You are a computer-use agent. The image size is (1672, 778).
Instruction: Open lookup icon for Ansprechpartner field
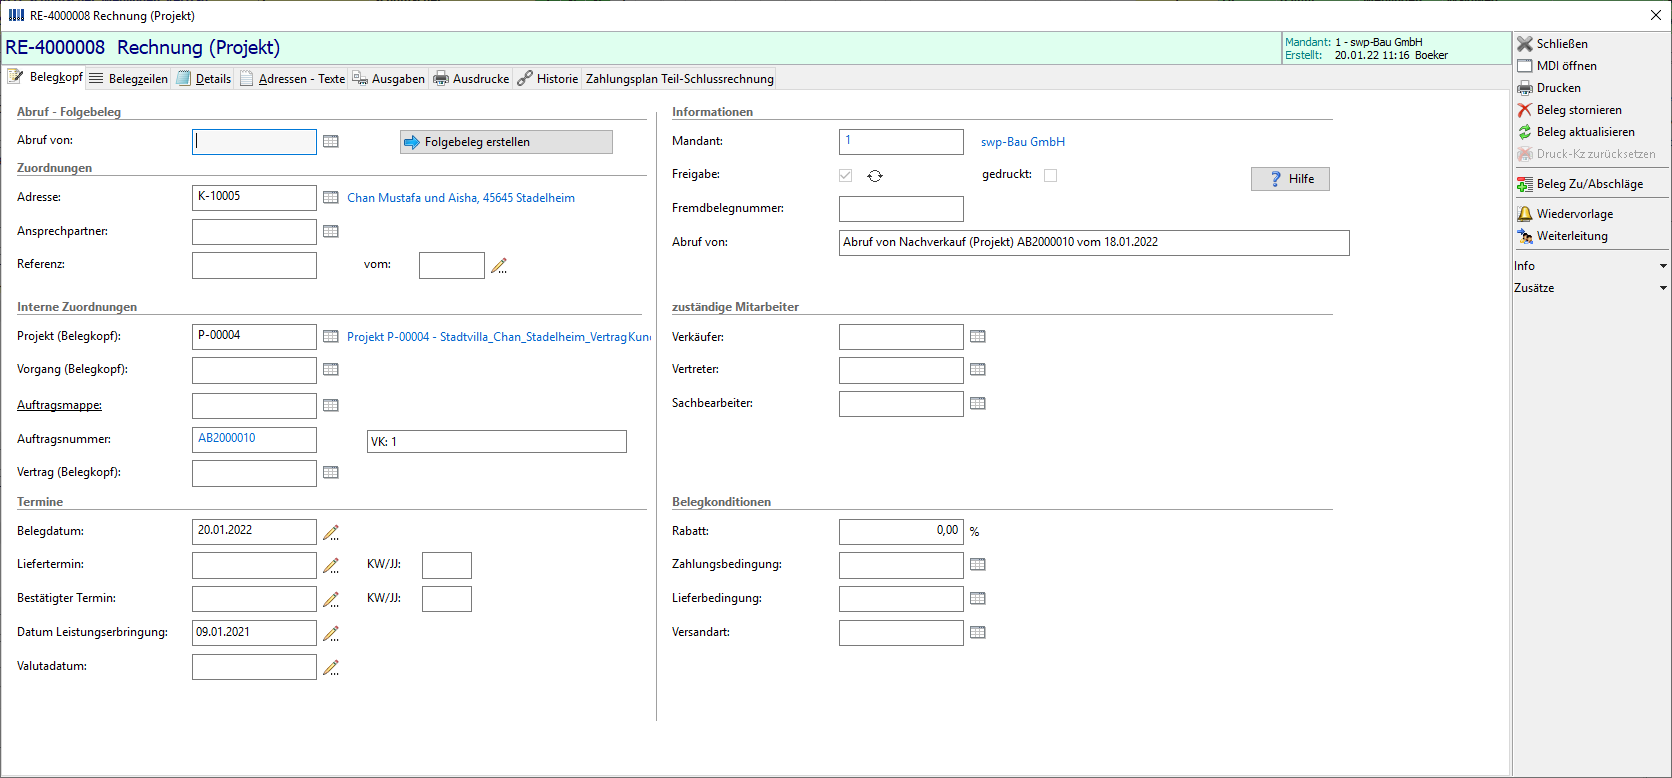pyautogui.click(x=331, y=232)
